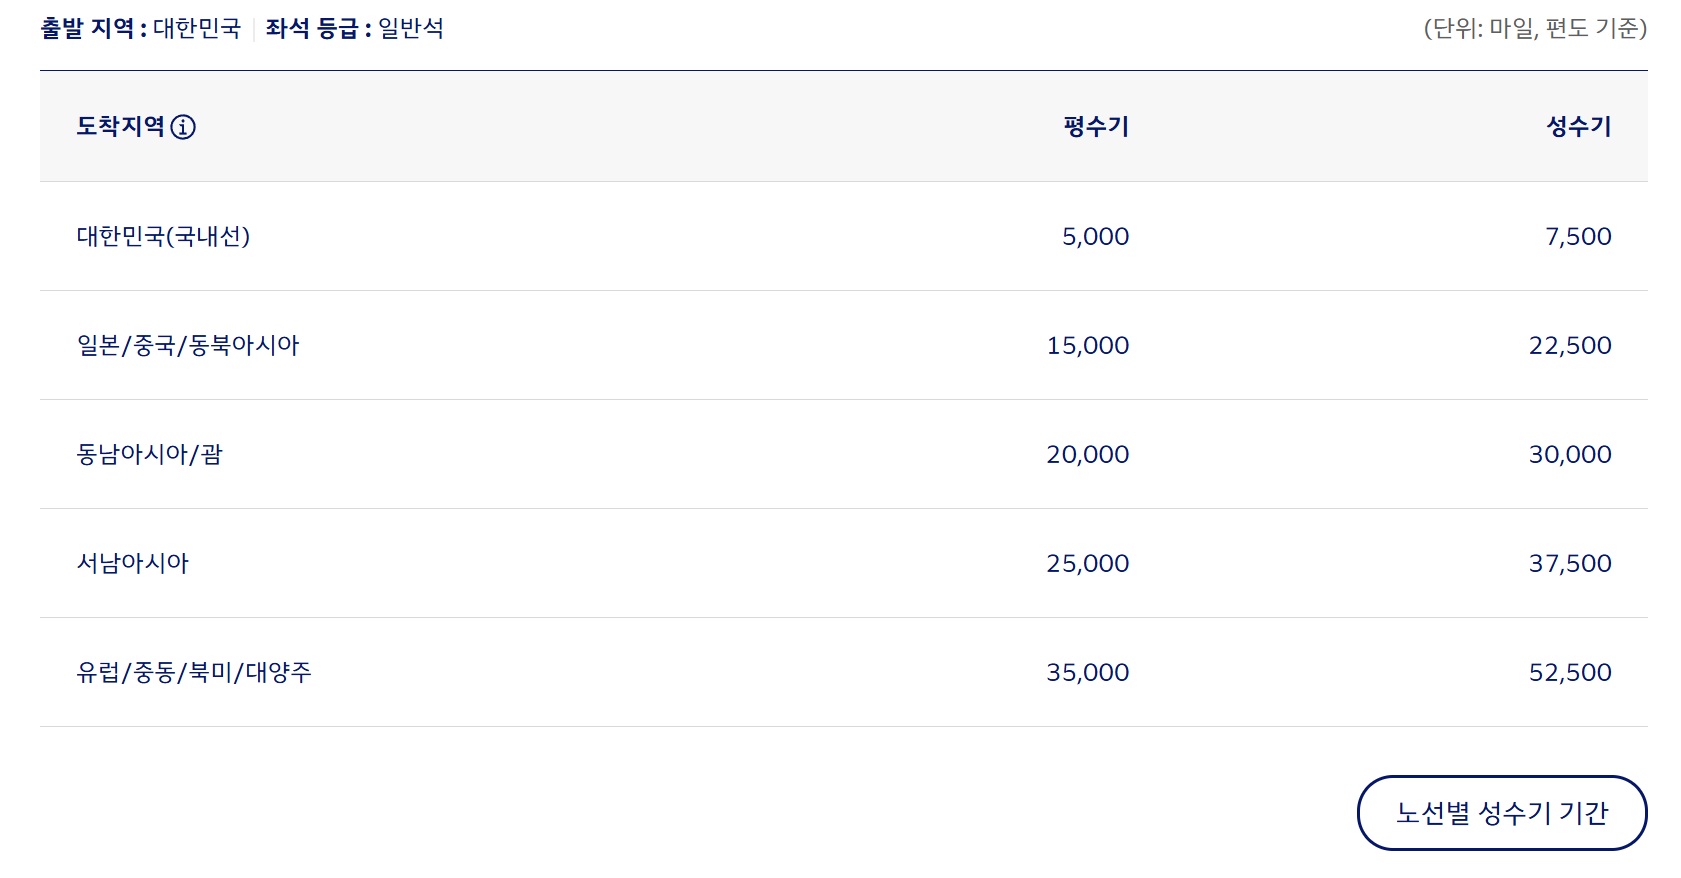1681x878 pixels.
Task: Click the 15,000 off-peak mileage value
Action: click(x=1088, y=346)
